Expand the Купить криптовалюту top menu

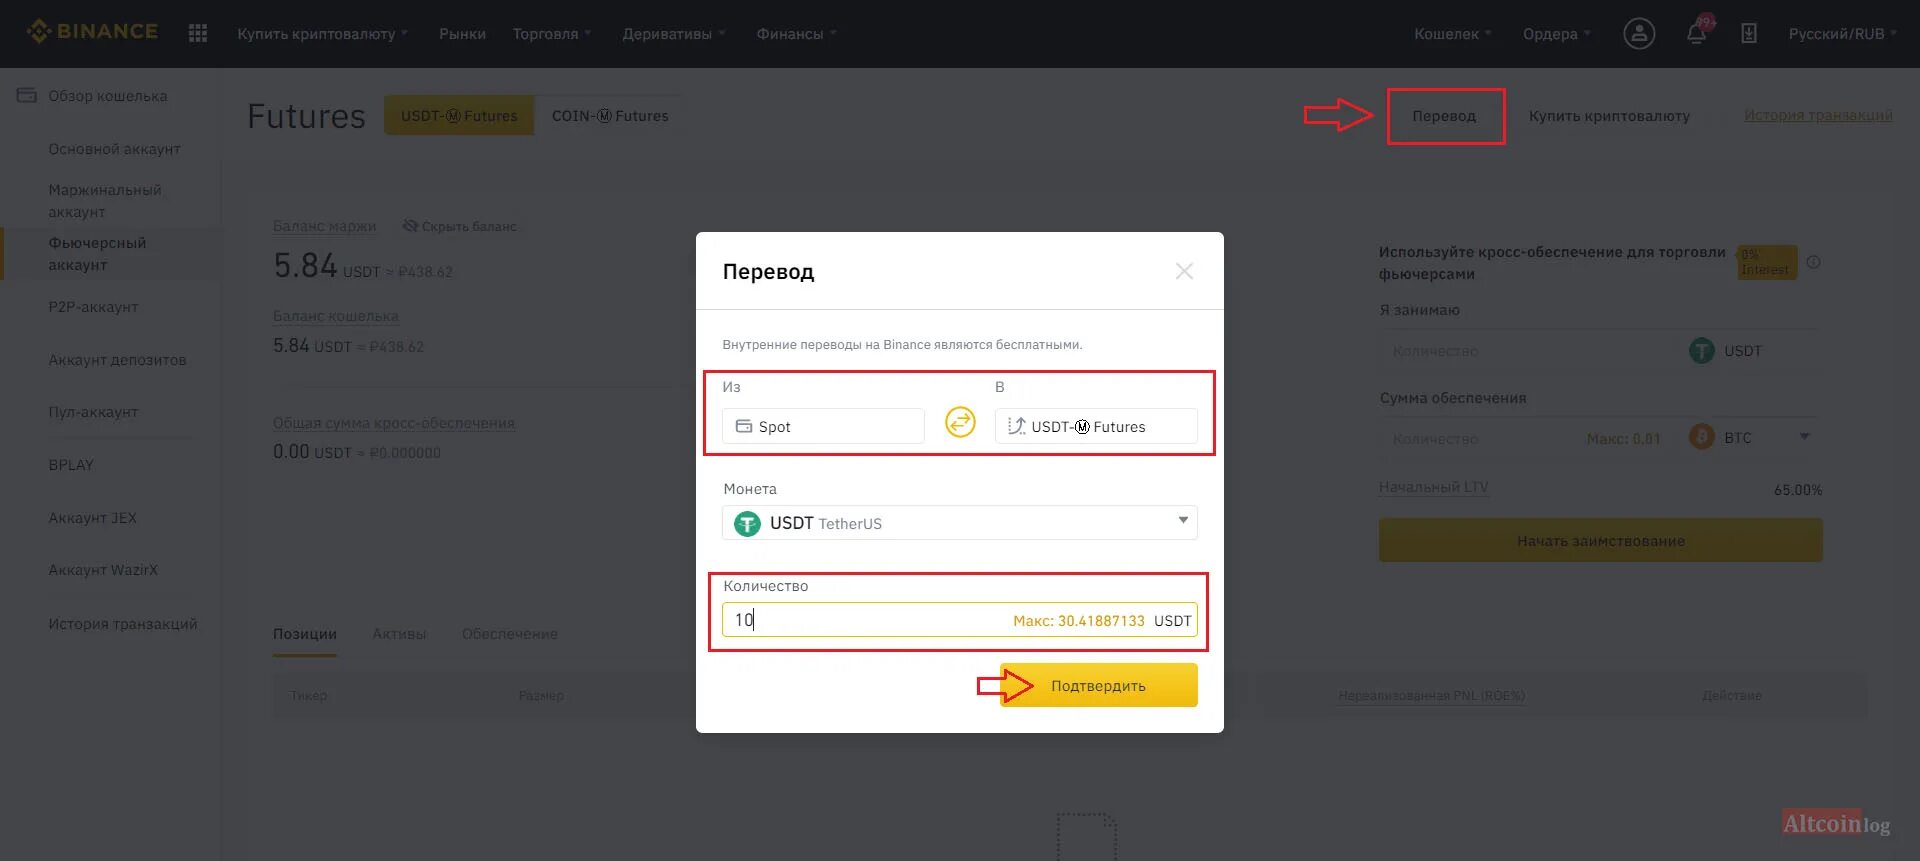[x=322, y=33]
